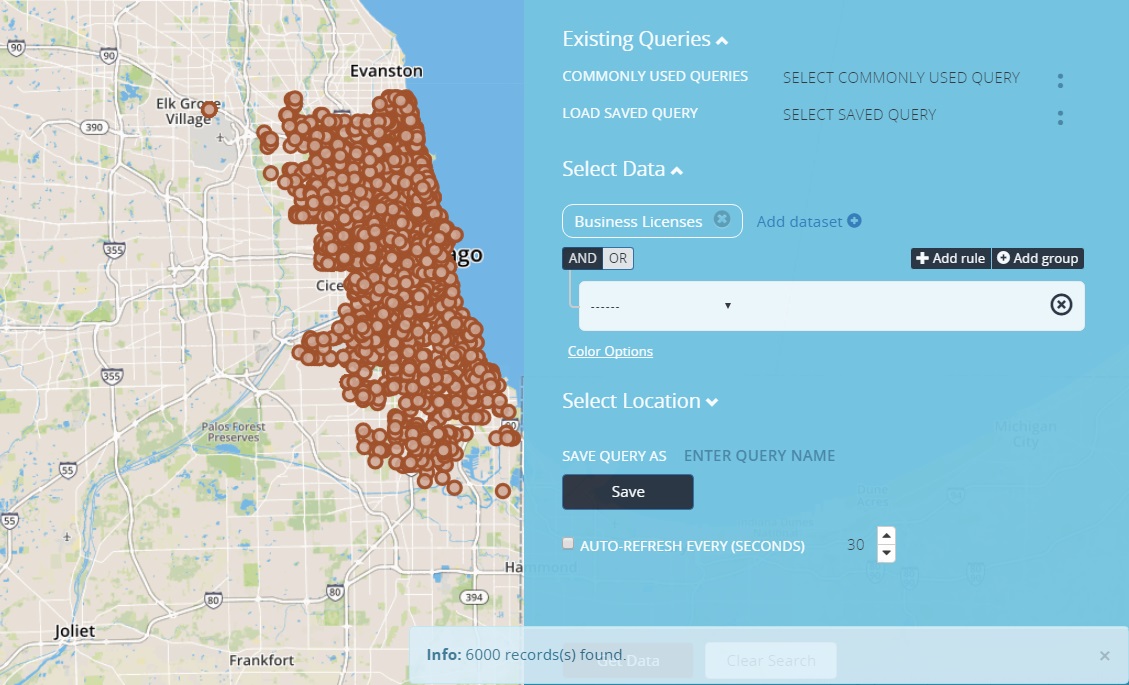The width and height of the screenshot is (1129, 685).
Task: Expand the Select Location section
Action: pos(712,402)
